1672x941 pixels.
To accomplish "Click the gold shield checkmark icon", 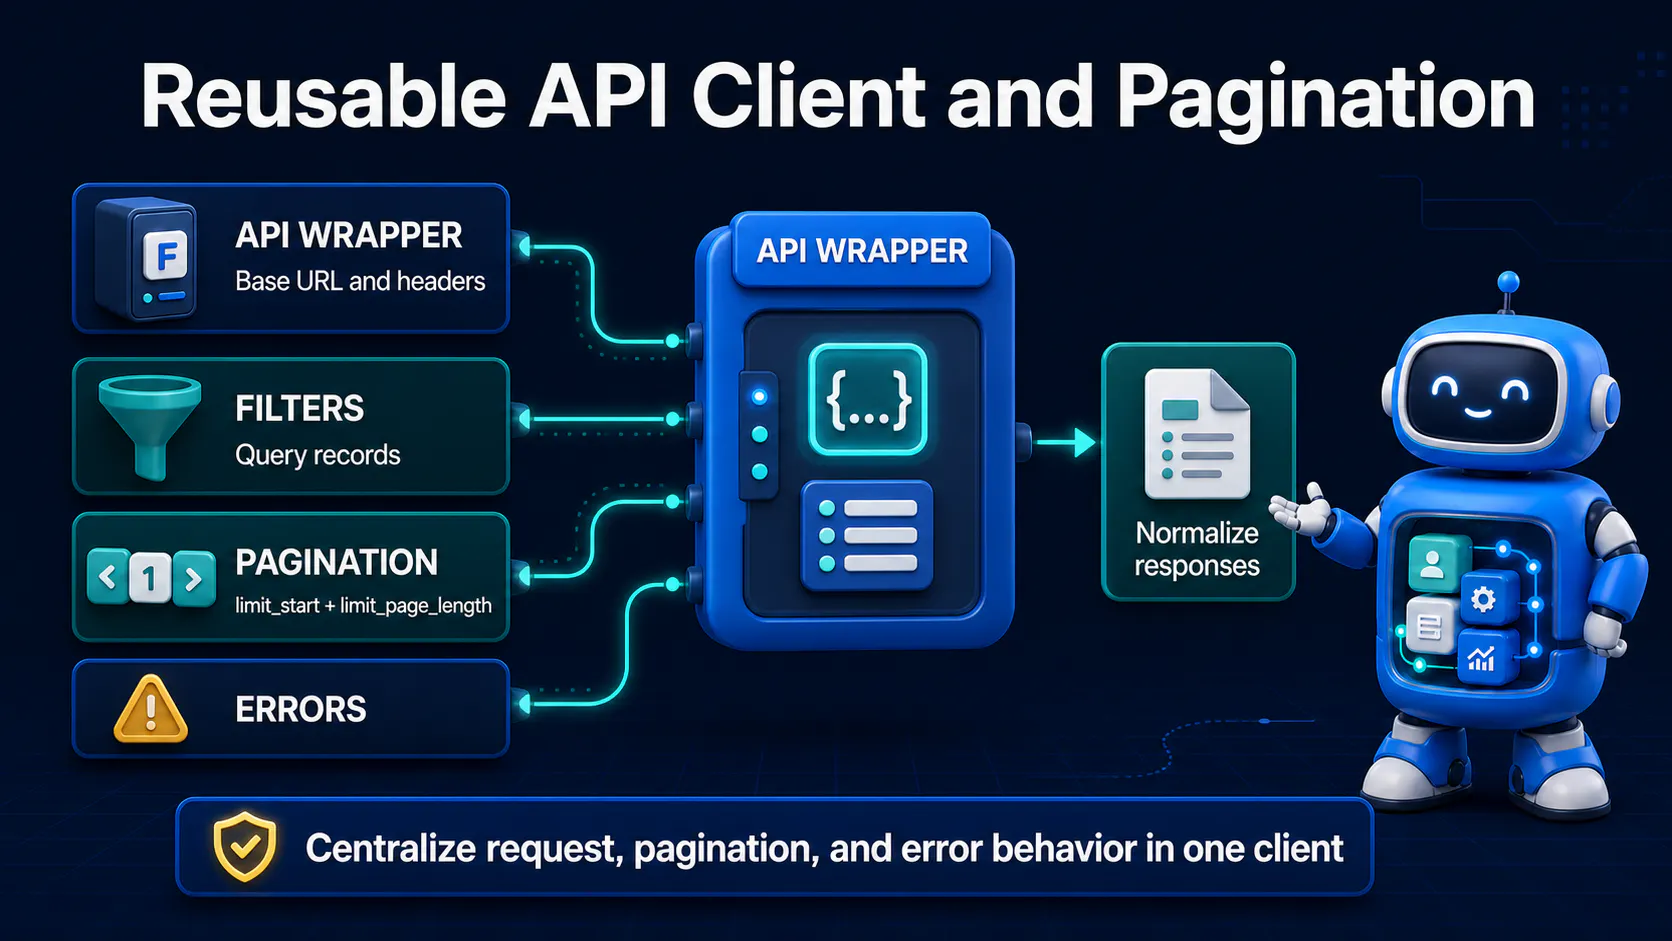I will pyautogui.click(x=245, y=846).
